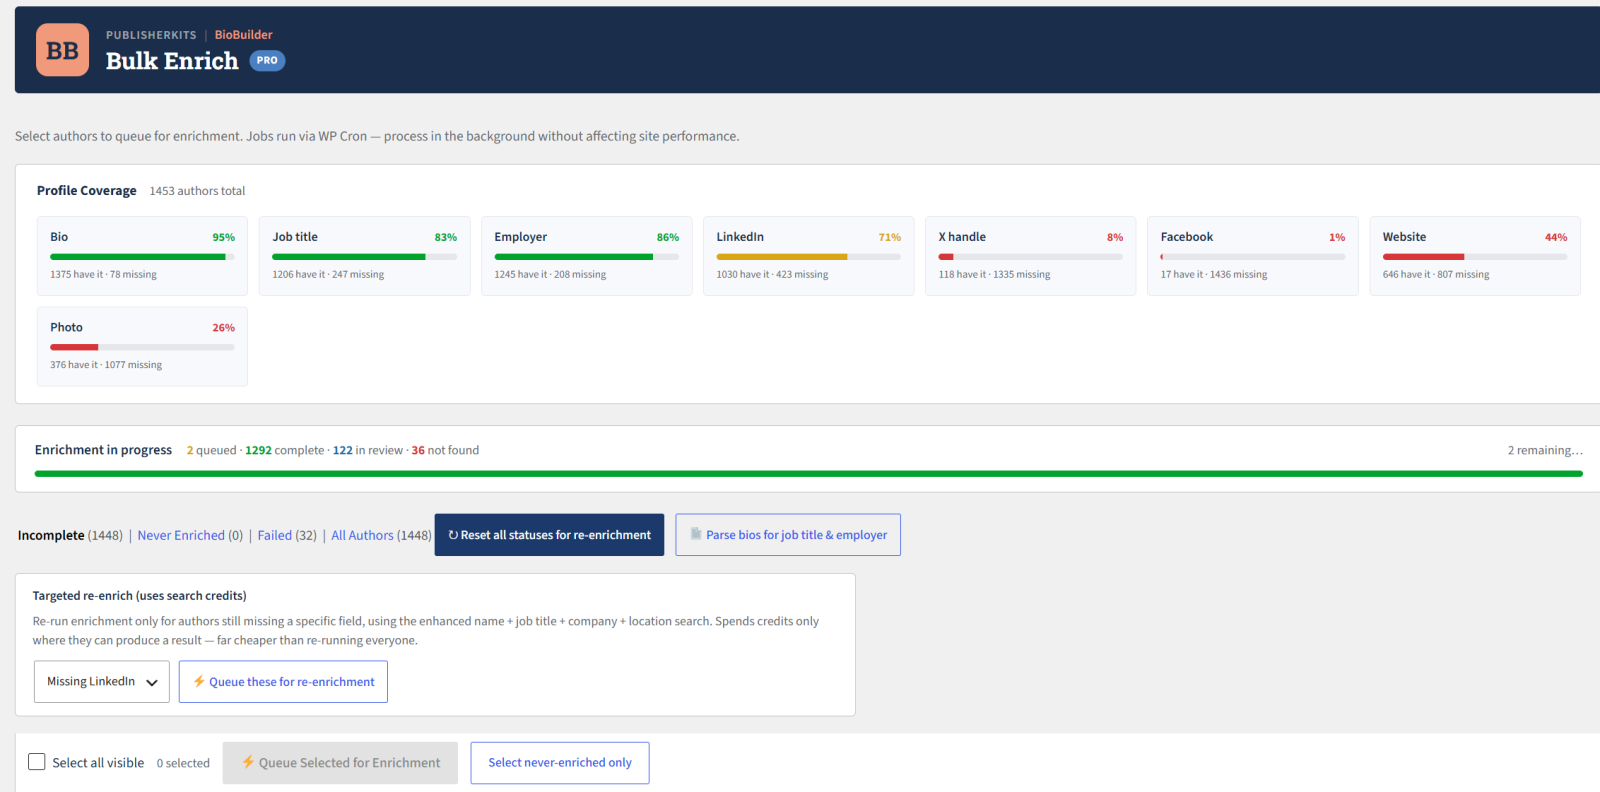This screenshot has width=1600, height=792.
Task: Click the 44% Website percentage
Action: pos(1555,237)
